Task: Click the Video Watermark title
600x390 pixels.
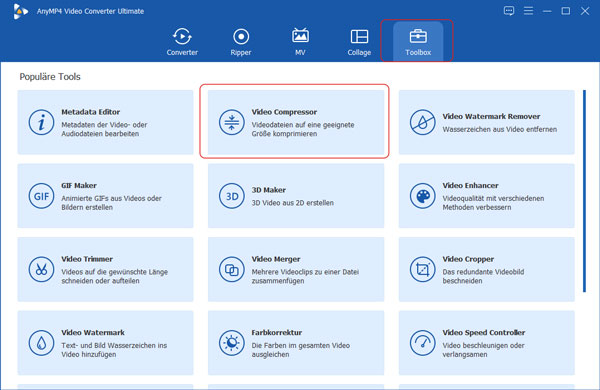Action: coord(93,332)
